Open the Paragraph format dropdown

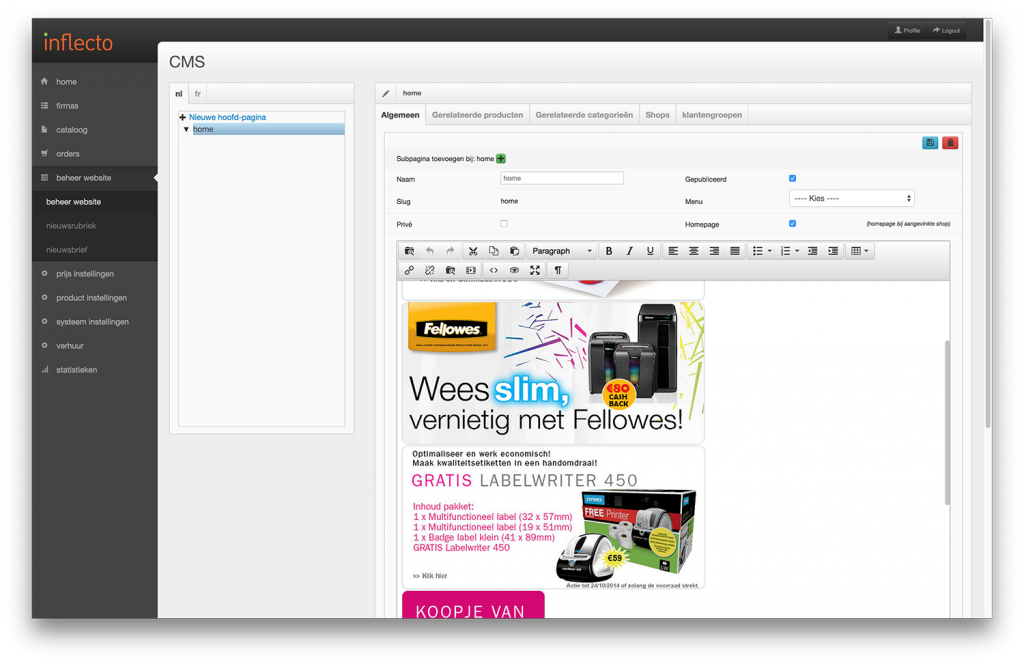coord(562,251)
